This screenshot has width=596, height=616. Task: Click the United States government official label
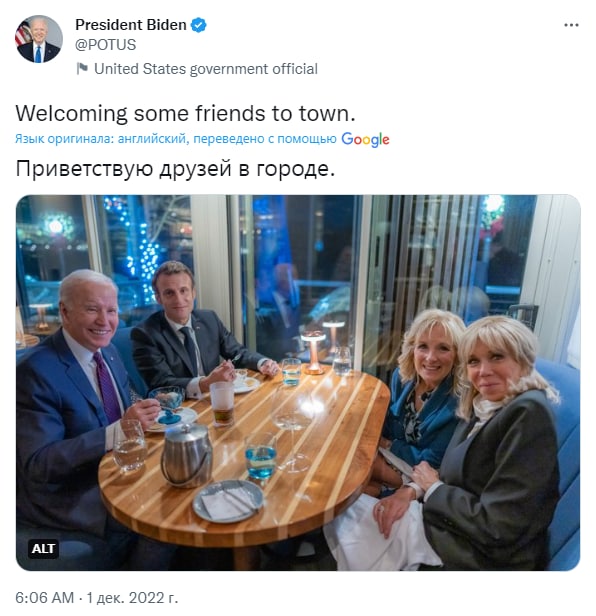click(x=206, y=69)
